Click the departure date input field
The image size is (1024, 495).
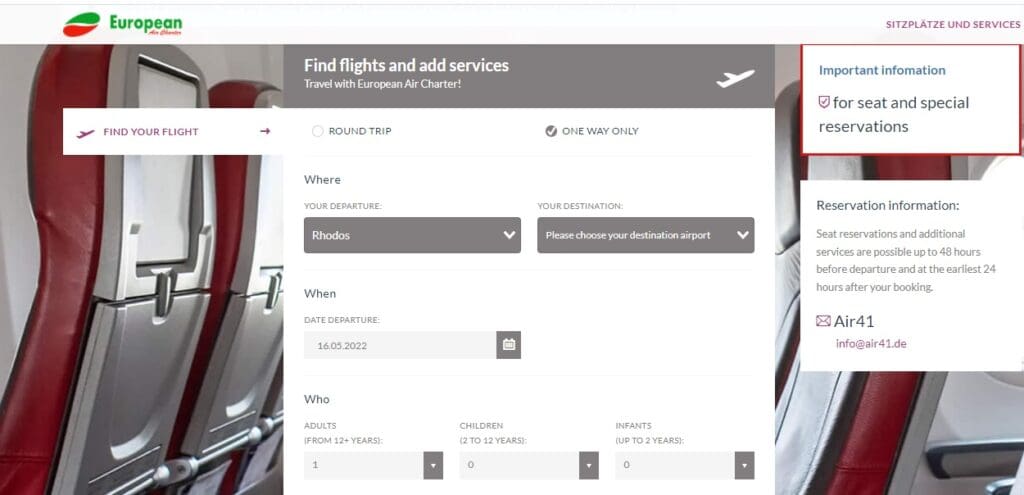coord(400,345)
